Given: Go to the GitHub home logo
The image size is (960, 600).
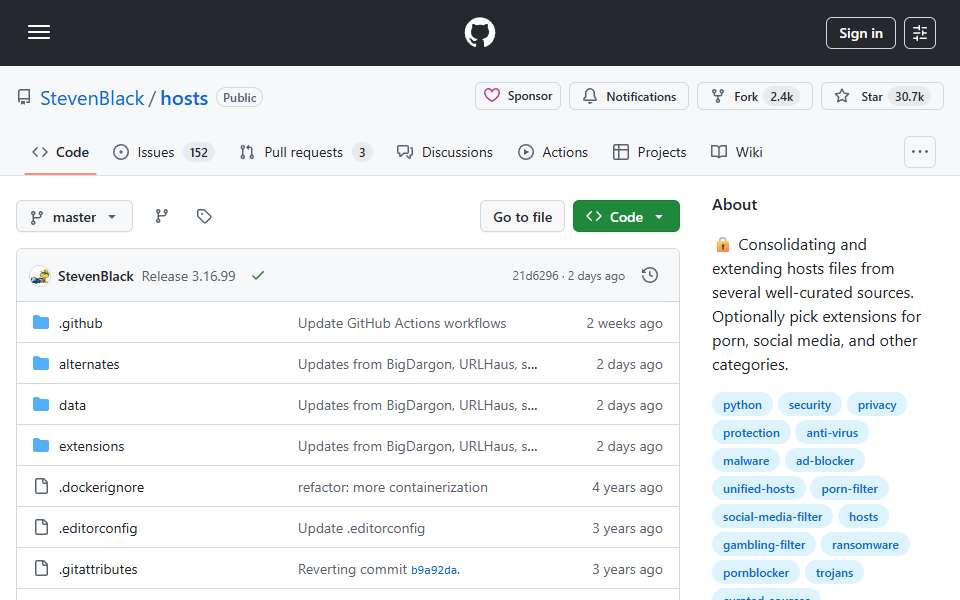Looking at the screenshot, I should point(479,32).
